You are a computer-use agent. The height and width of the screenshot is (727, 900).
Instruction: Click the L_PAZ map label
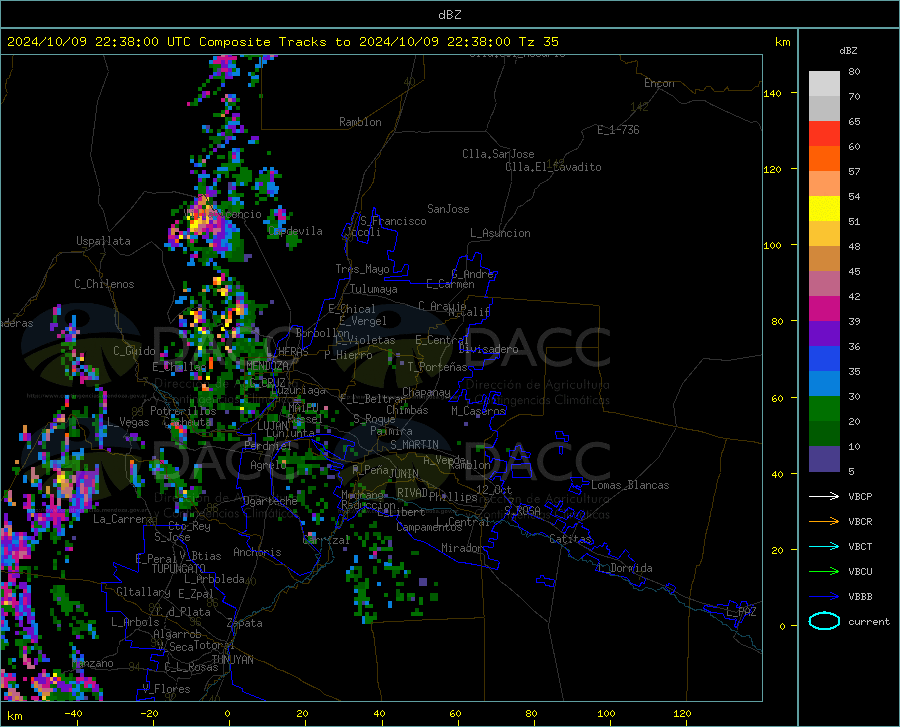(x=741, y=612)
